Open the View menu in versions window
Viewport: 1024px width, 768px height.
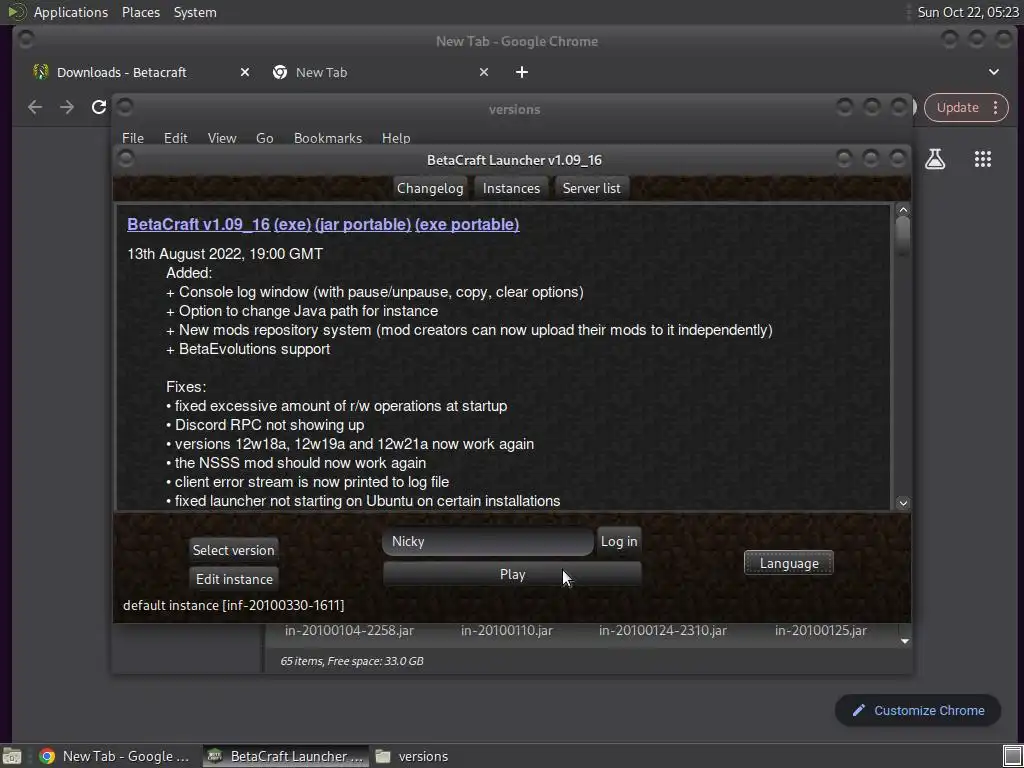pos(222,138)
